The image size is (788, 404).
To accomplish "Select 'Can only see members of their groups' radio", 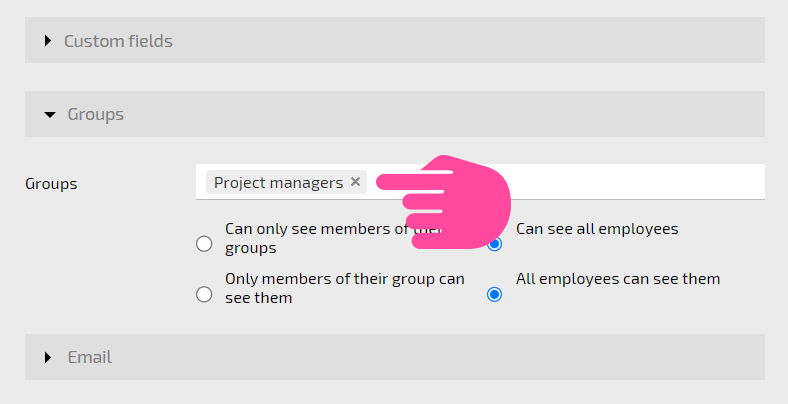I will coord(204,244).
